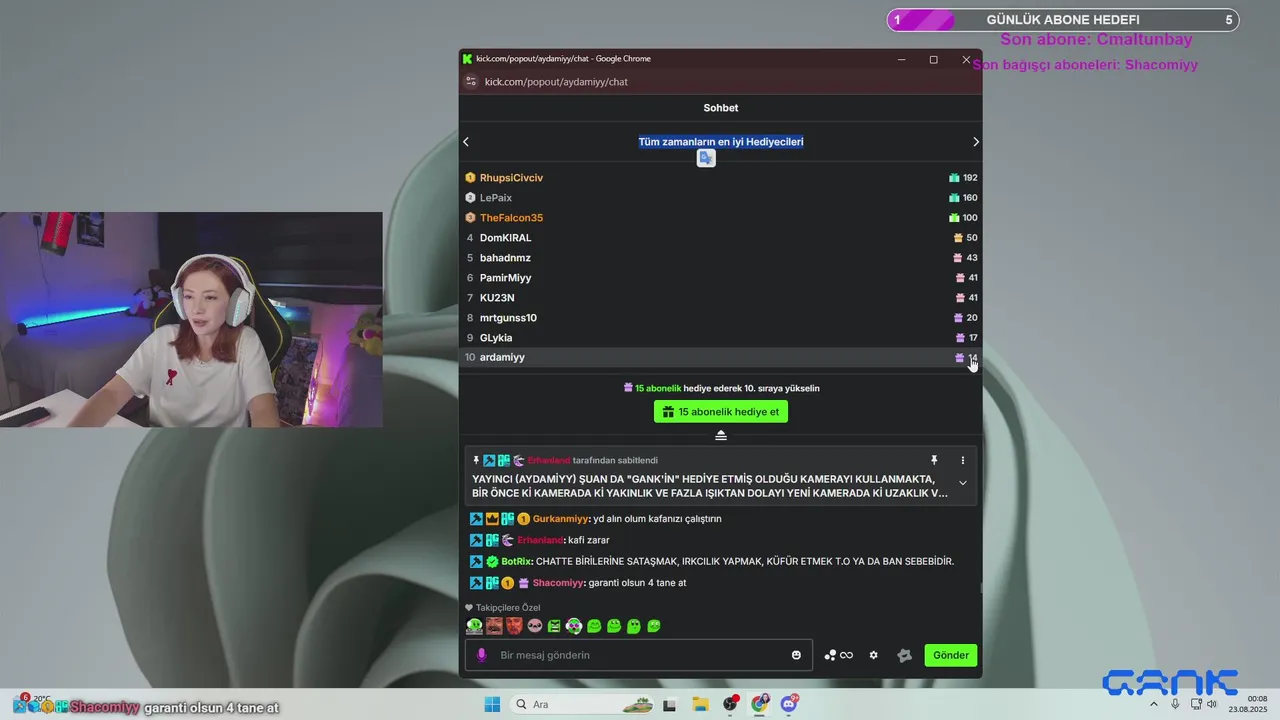This screenshot has width=1280, height=720.
Task: Insert the second emote with mustached face
Action: pos(494,626)
